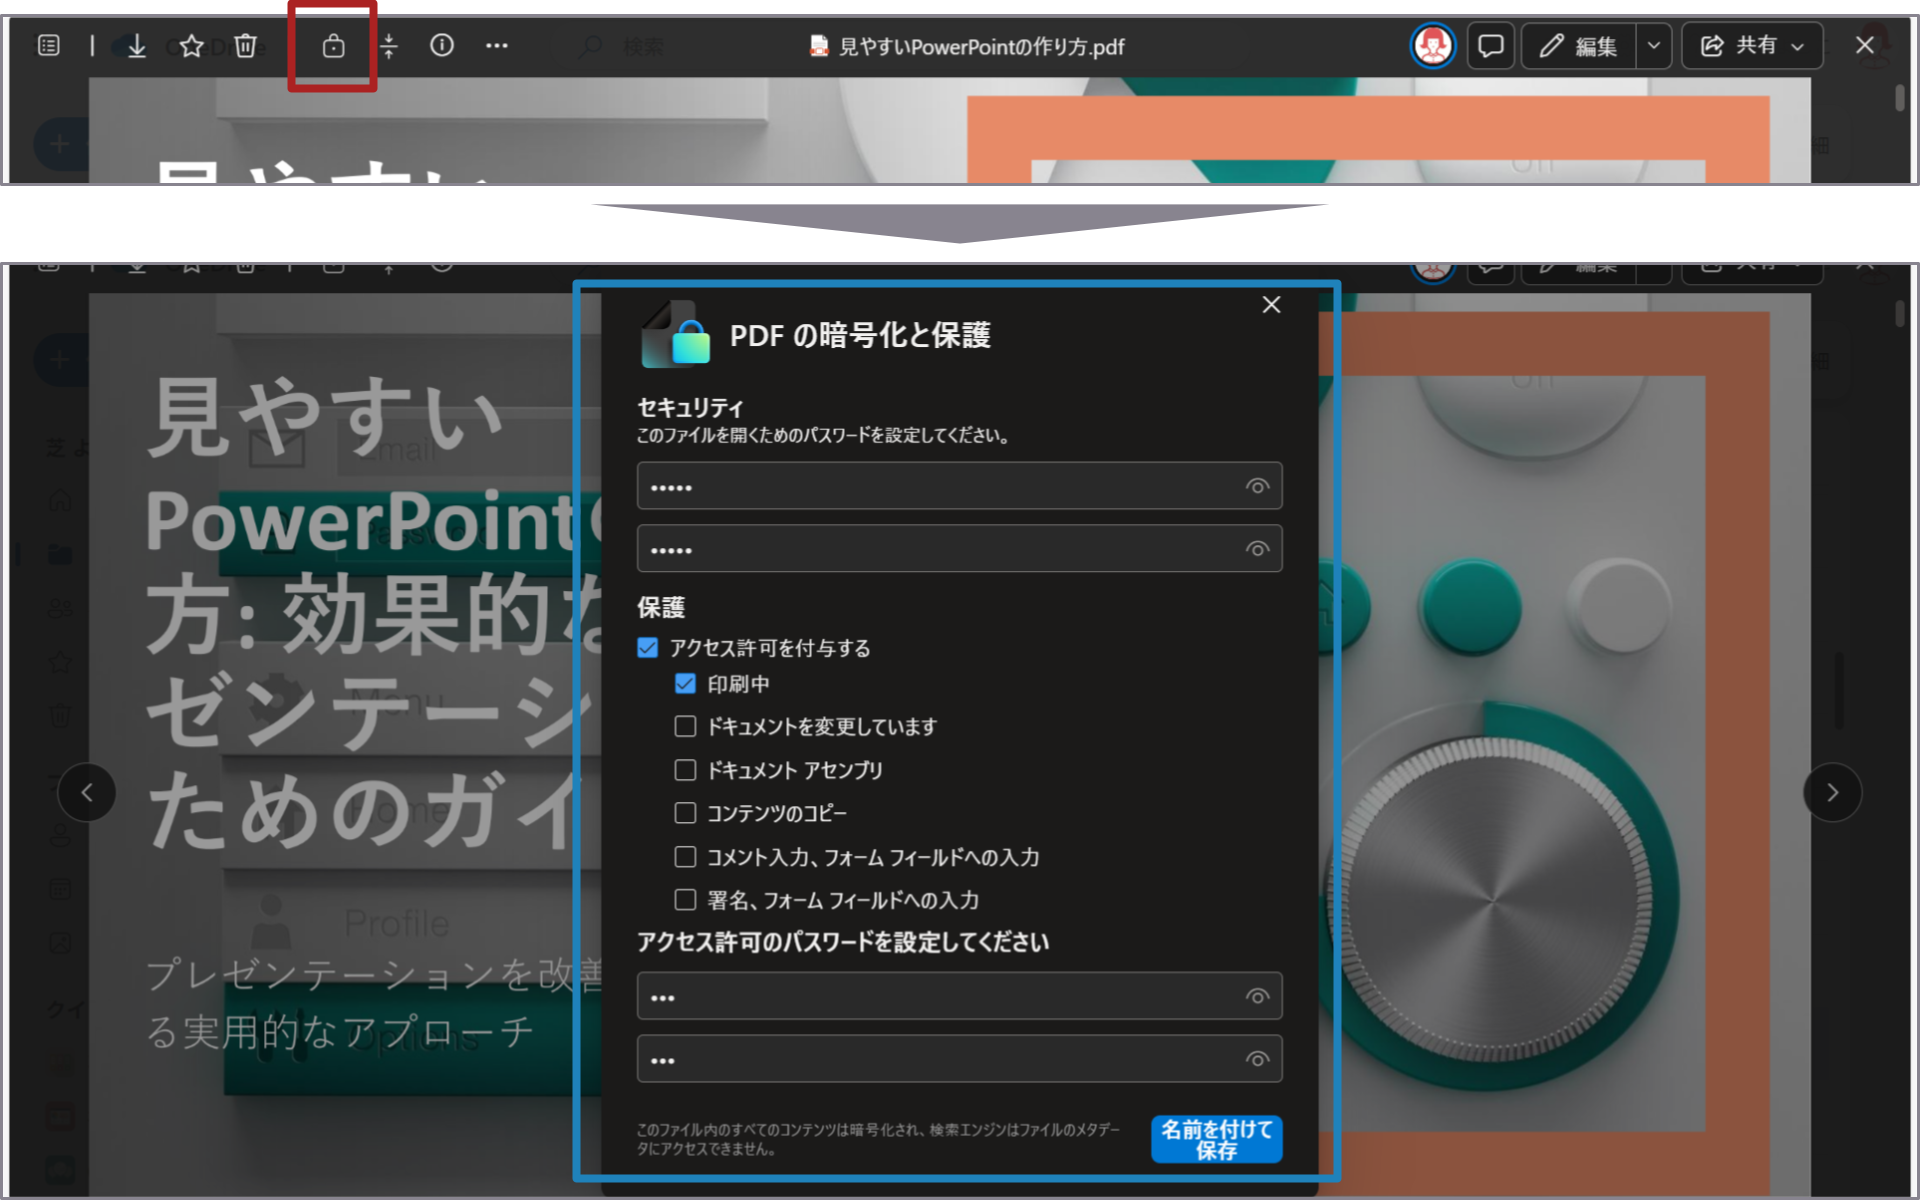
Task: Click the lock protect PDF icon
Action: point(333,46)
